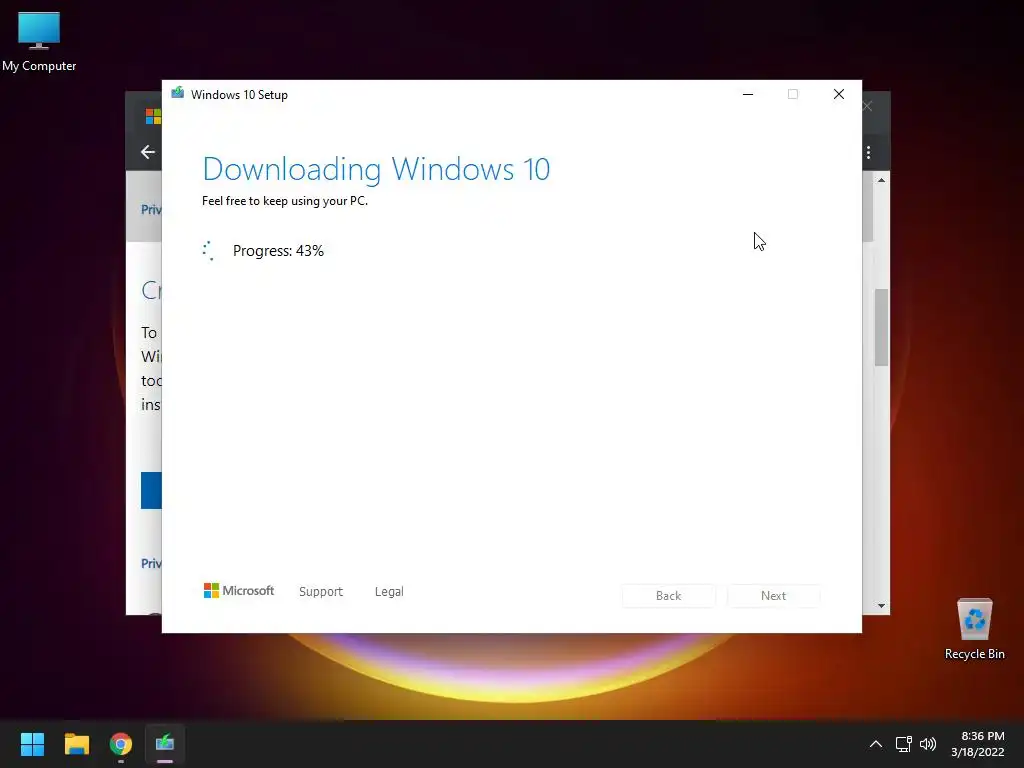The image size is (1024, 768).
Task: Open the volume control tray icon
Action: (x=927, y=744)
